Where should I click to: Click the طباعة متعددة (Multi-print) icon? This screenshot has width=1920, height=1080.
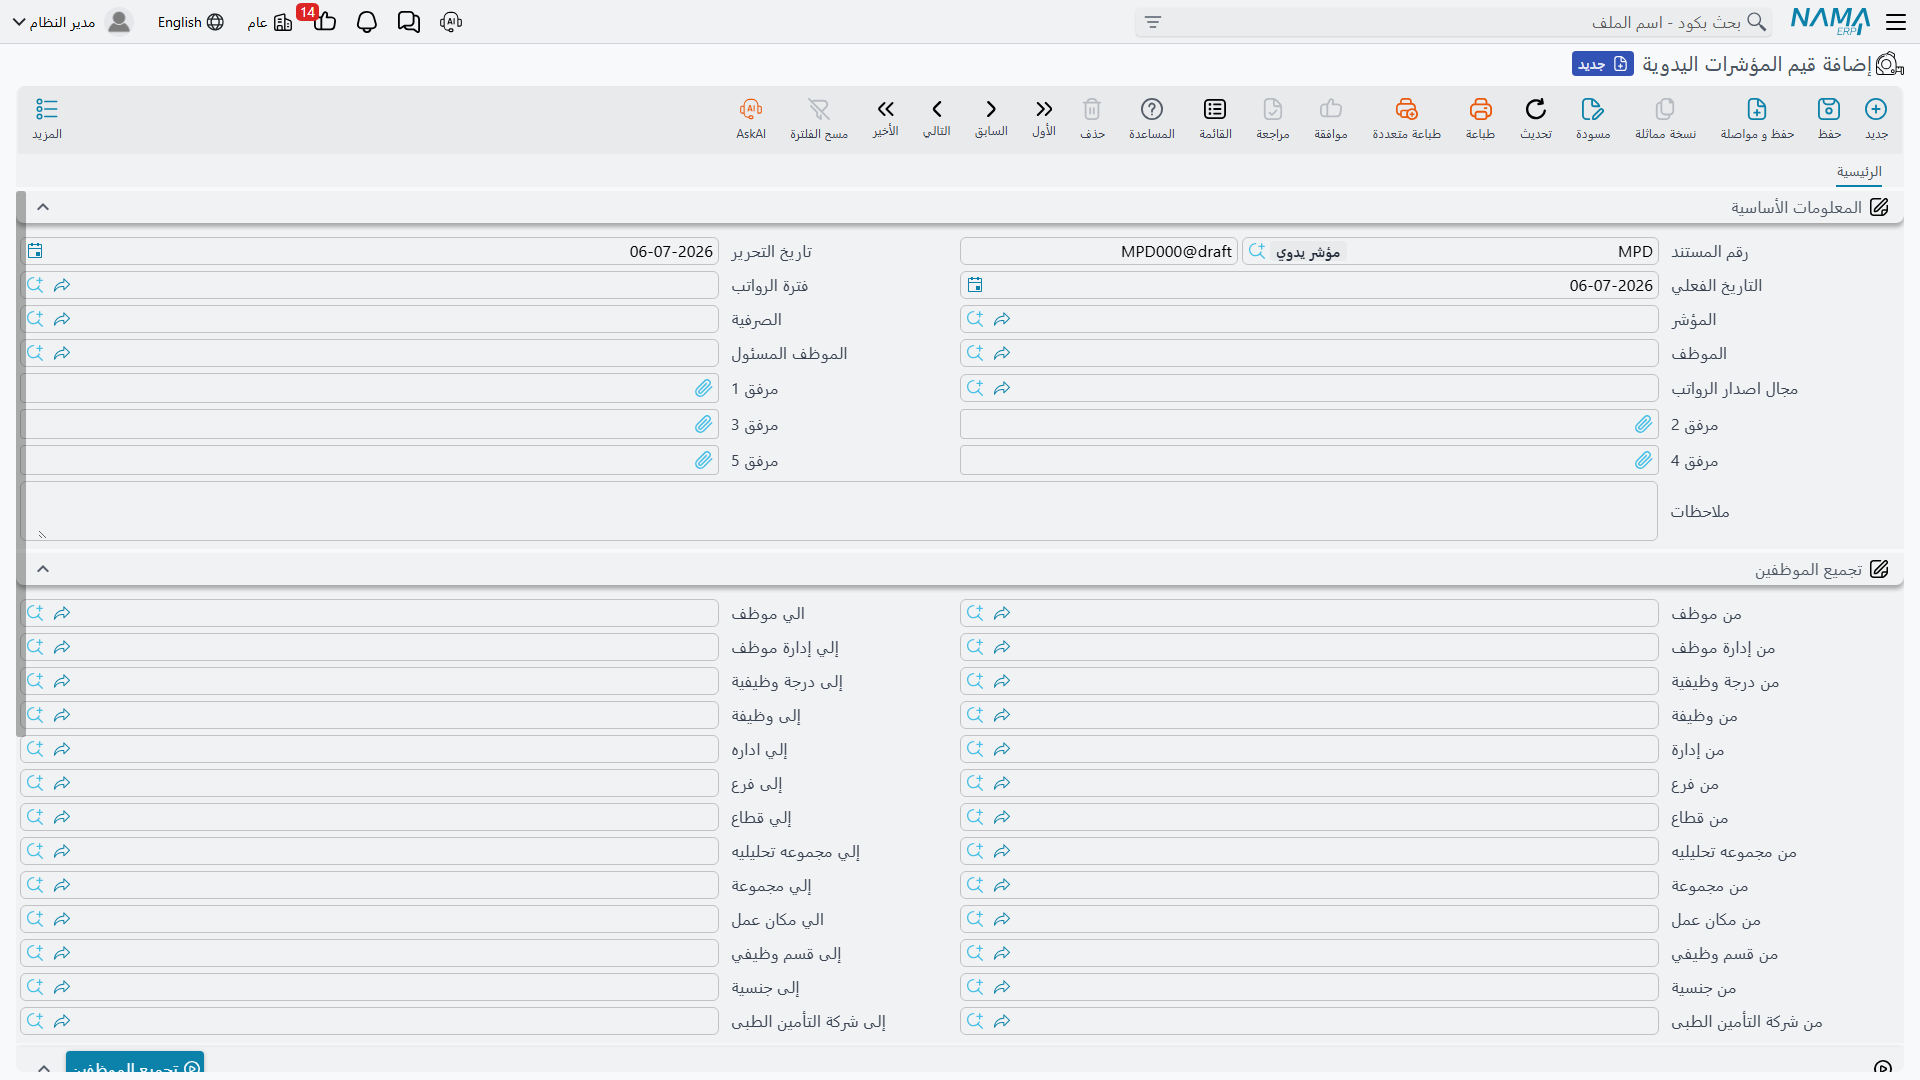pos(1406,109)
